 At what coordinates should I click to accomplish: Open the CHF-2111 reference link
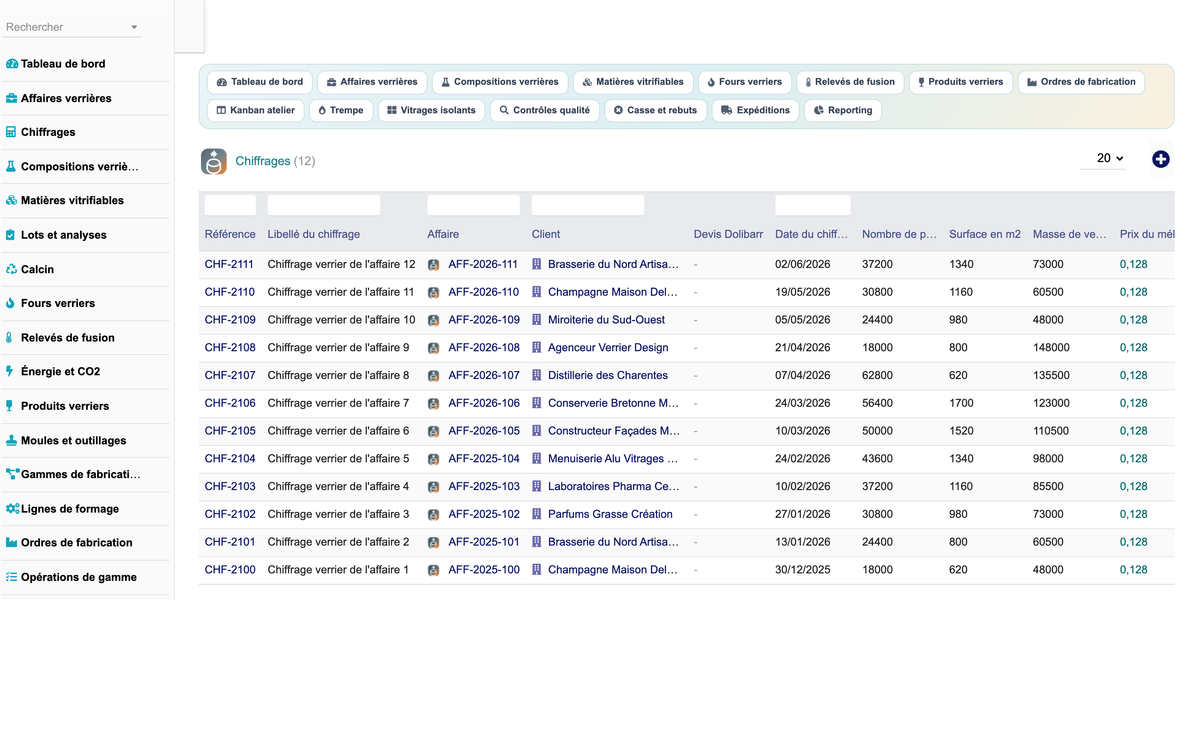pyautogui.click(x=230, y=265)
